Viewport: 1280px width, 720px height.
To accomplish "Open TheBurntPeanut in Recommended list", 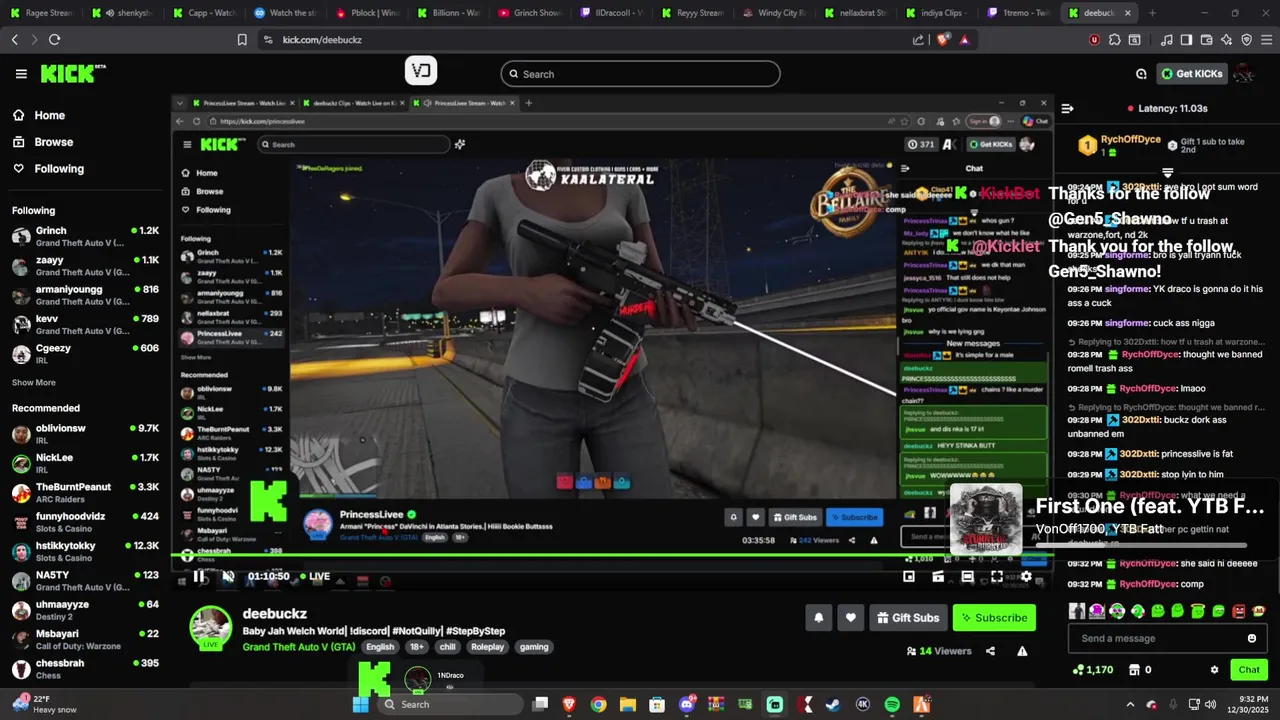I will 85,492.
